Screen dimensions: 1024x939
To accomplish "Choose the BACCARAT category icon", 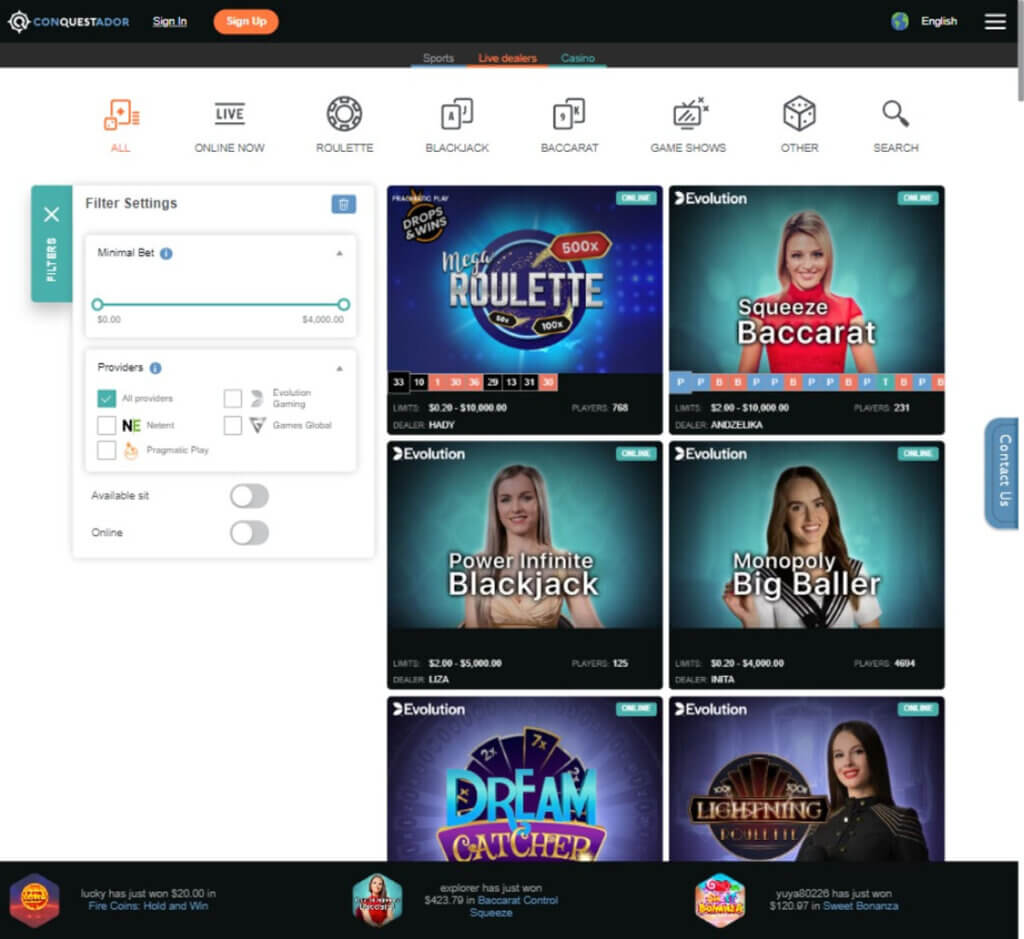I will [x=569, y=114].
